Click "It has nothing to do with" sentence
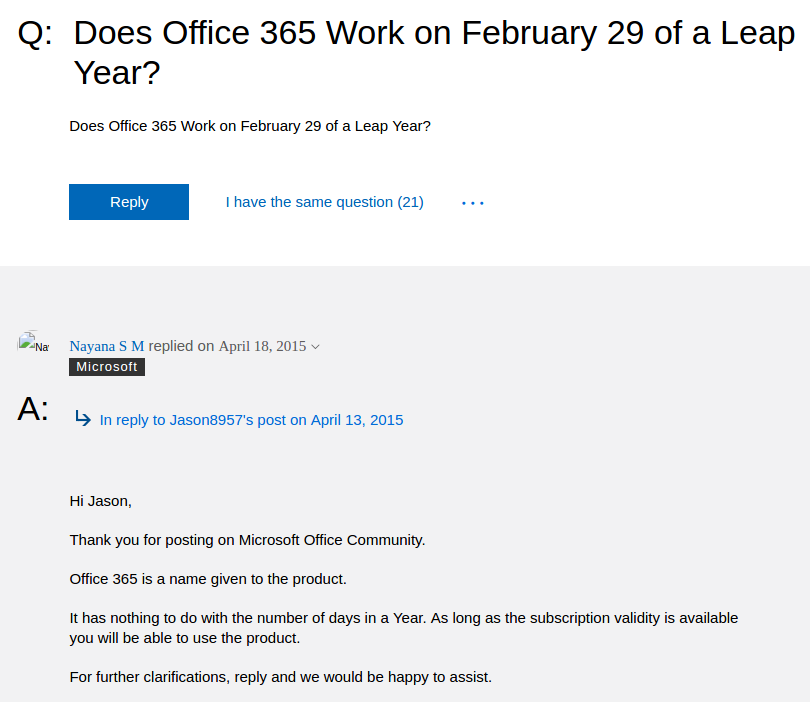The image size is (810, 702). (248, 618)
